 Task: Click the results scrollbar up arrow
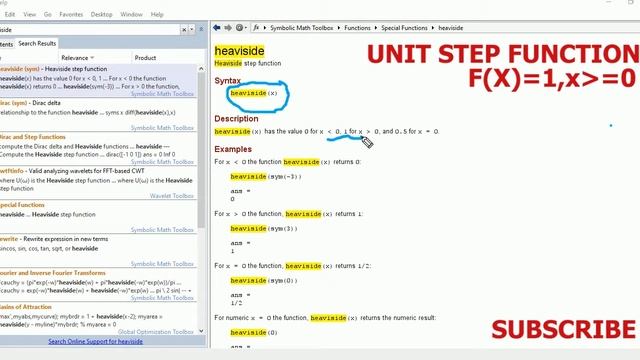pos(201,69)
